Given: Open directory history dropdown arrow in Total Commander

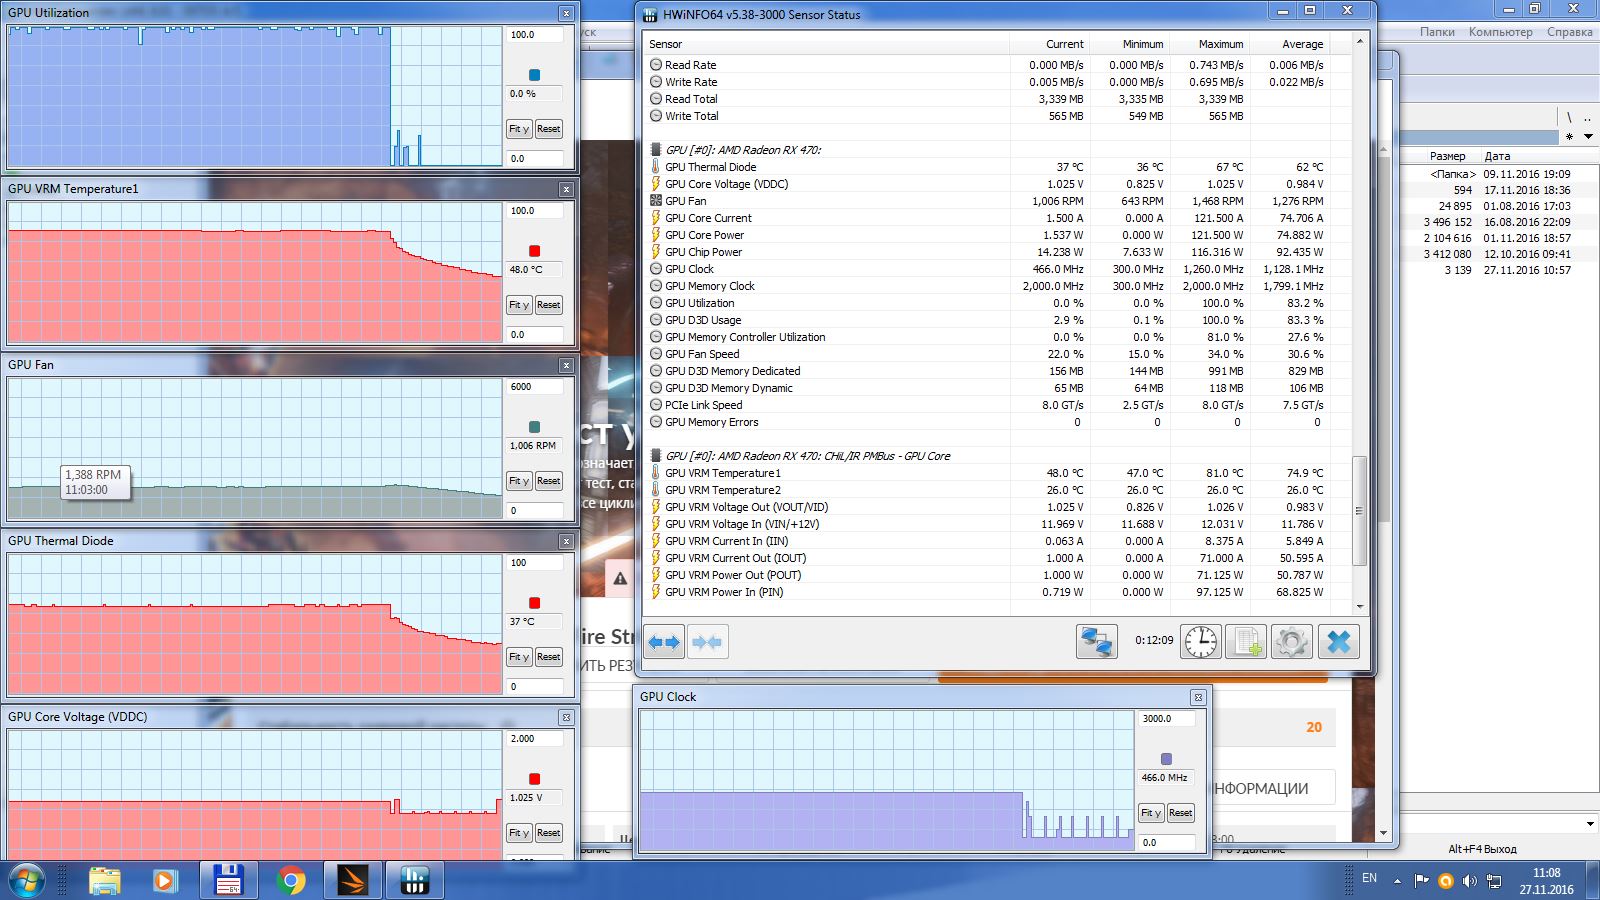Looking at the screenshot, I should click(1587, 137).
